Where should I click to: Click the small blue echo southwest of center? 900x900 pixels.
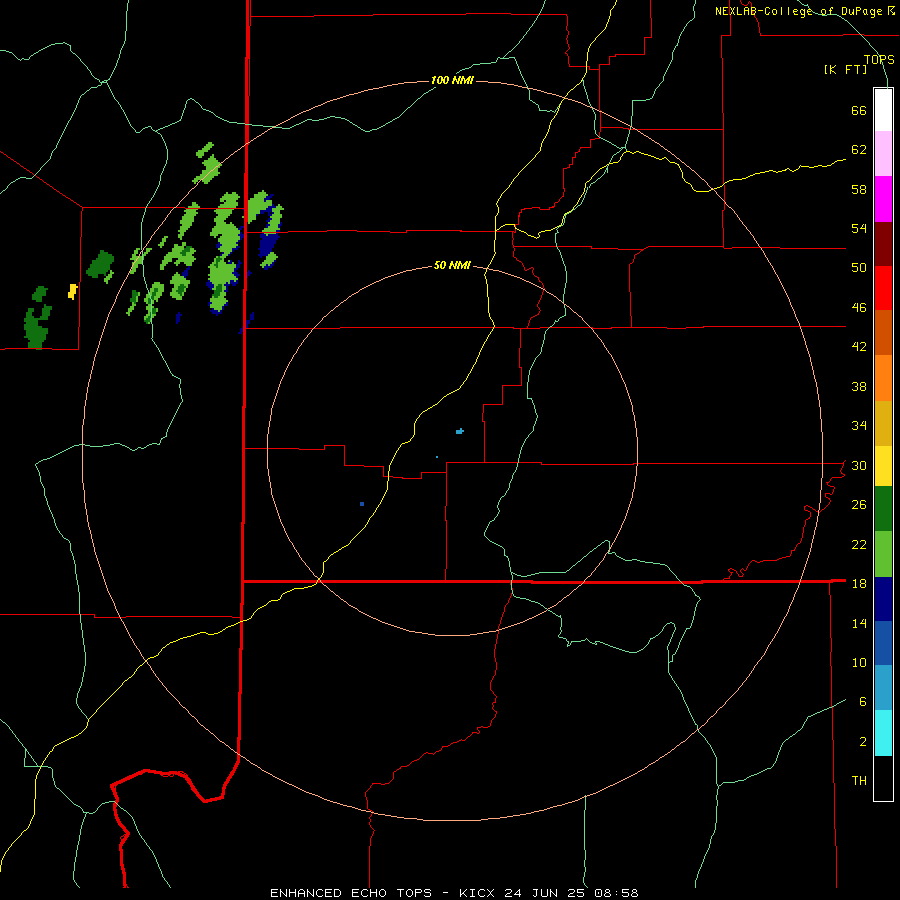[x=362, y=504]
